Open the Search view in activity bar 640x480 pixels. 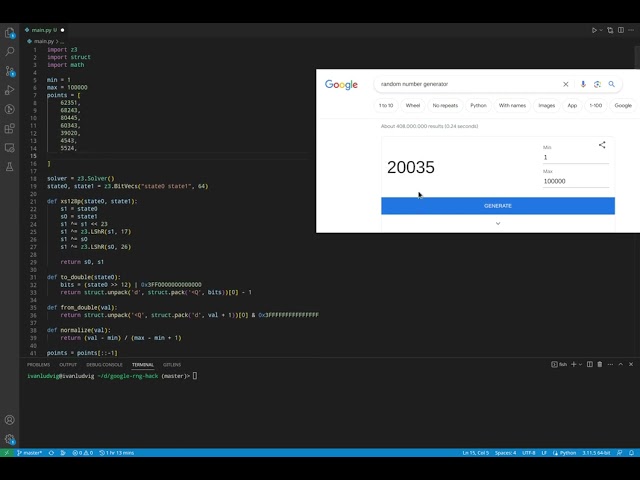[x=9, y=51]
